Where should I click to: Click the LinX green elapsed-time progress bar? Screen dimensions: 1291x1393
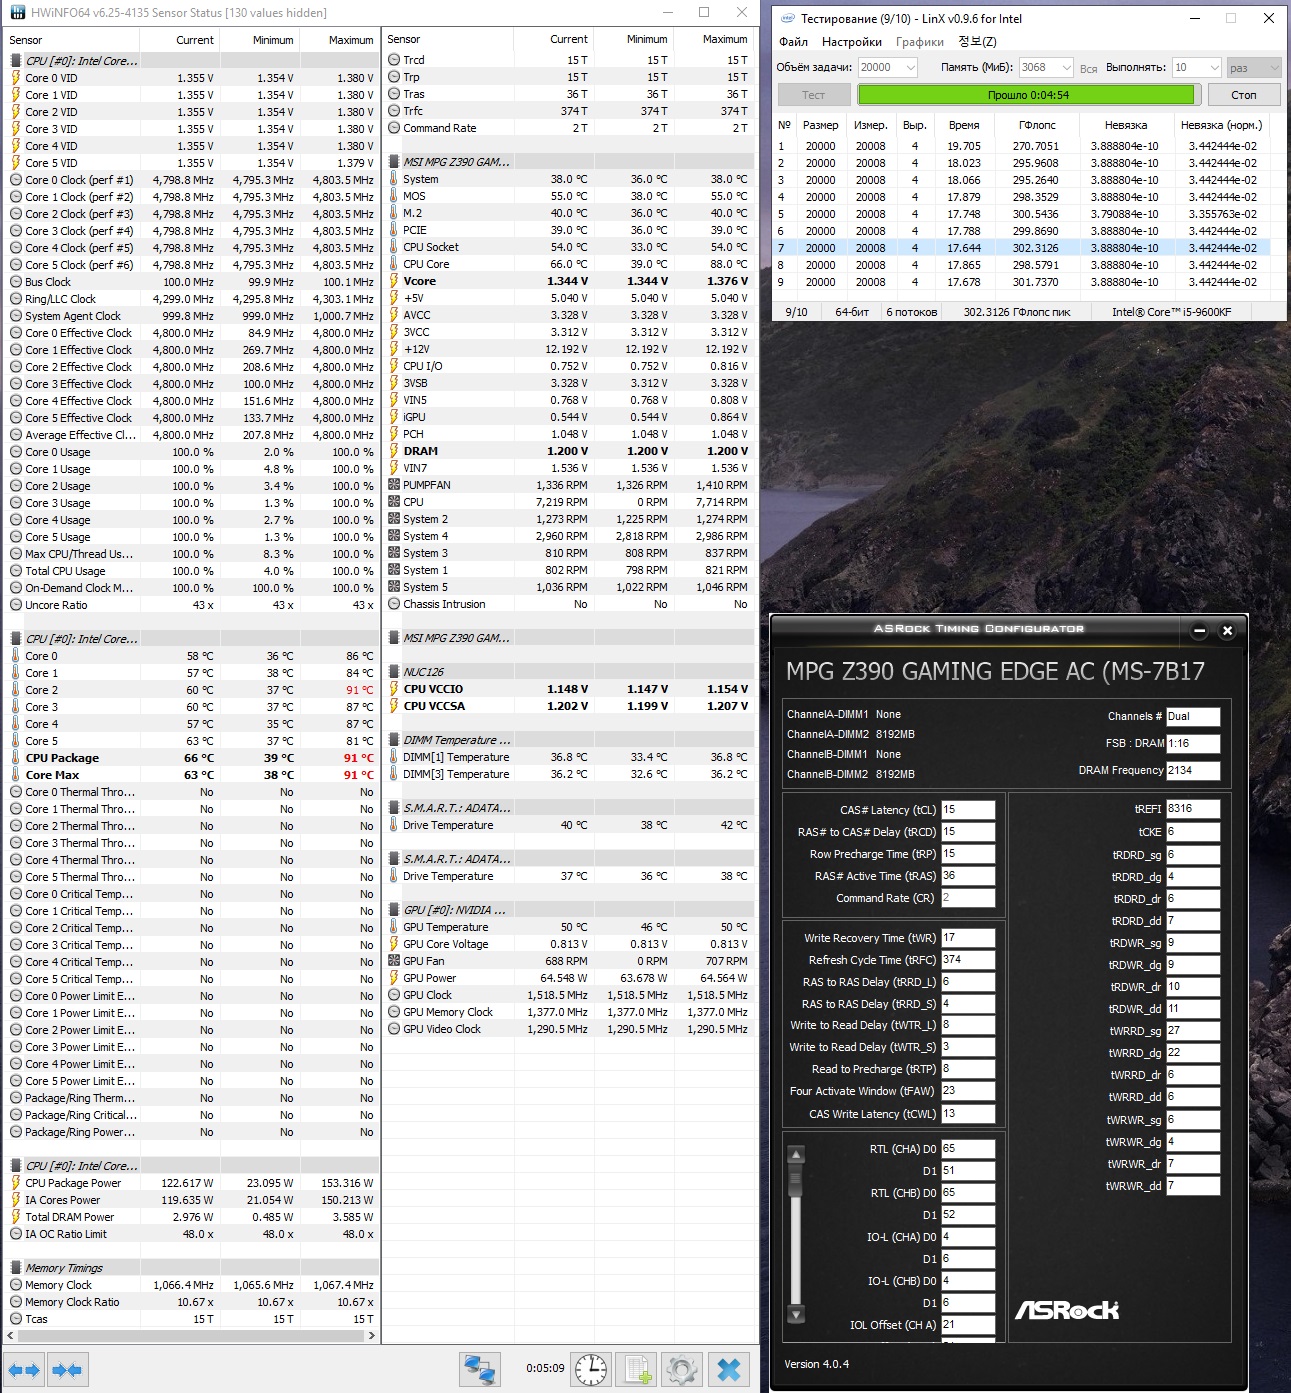[x=1027, y=95]
